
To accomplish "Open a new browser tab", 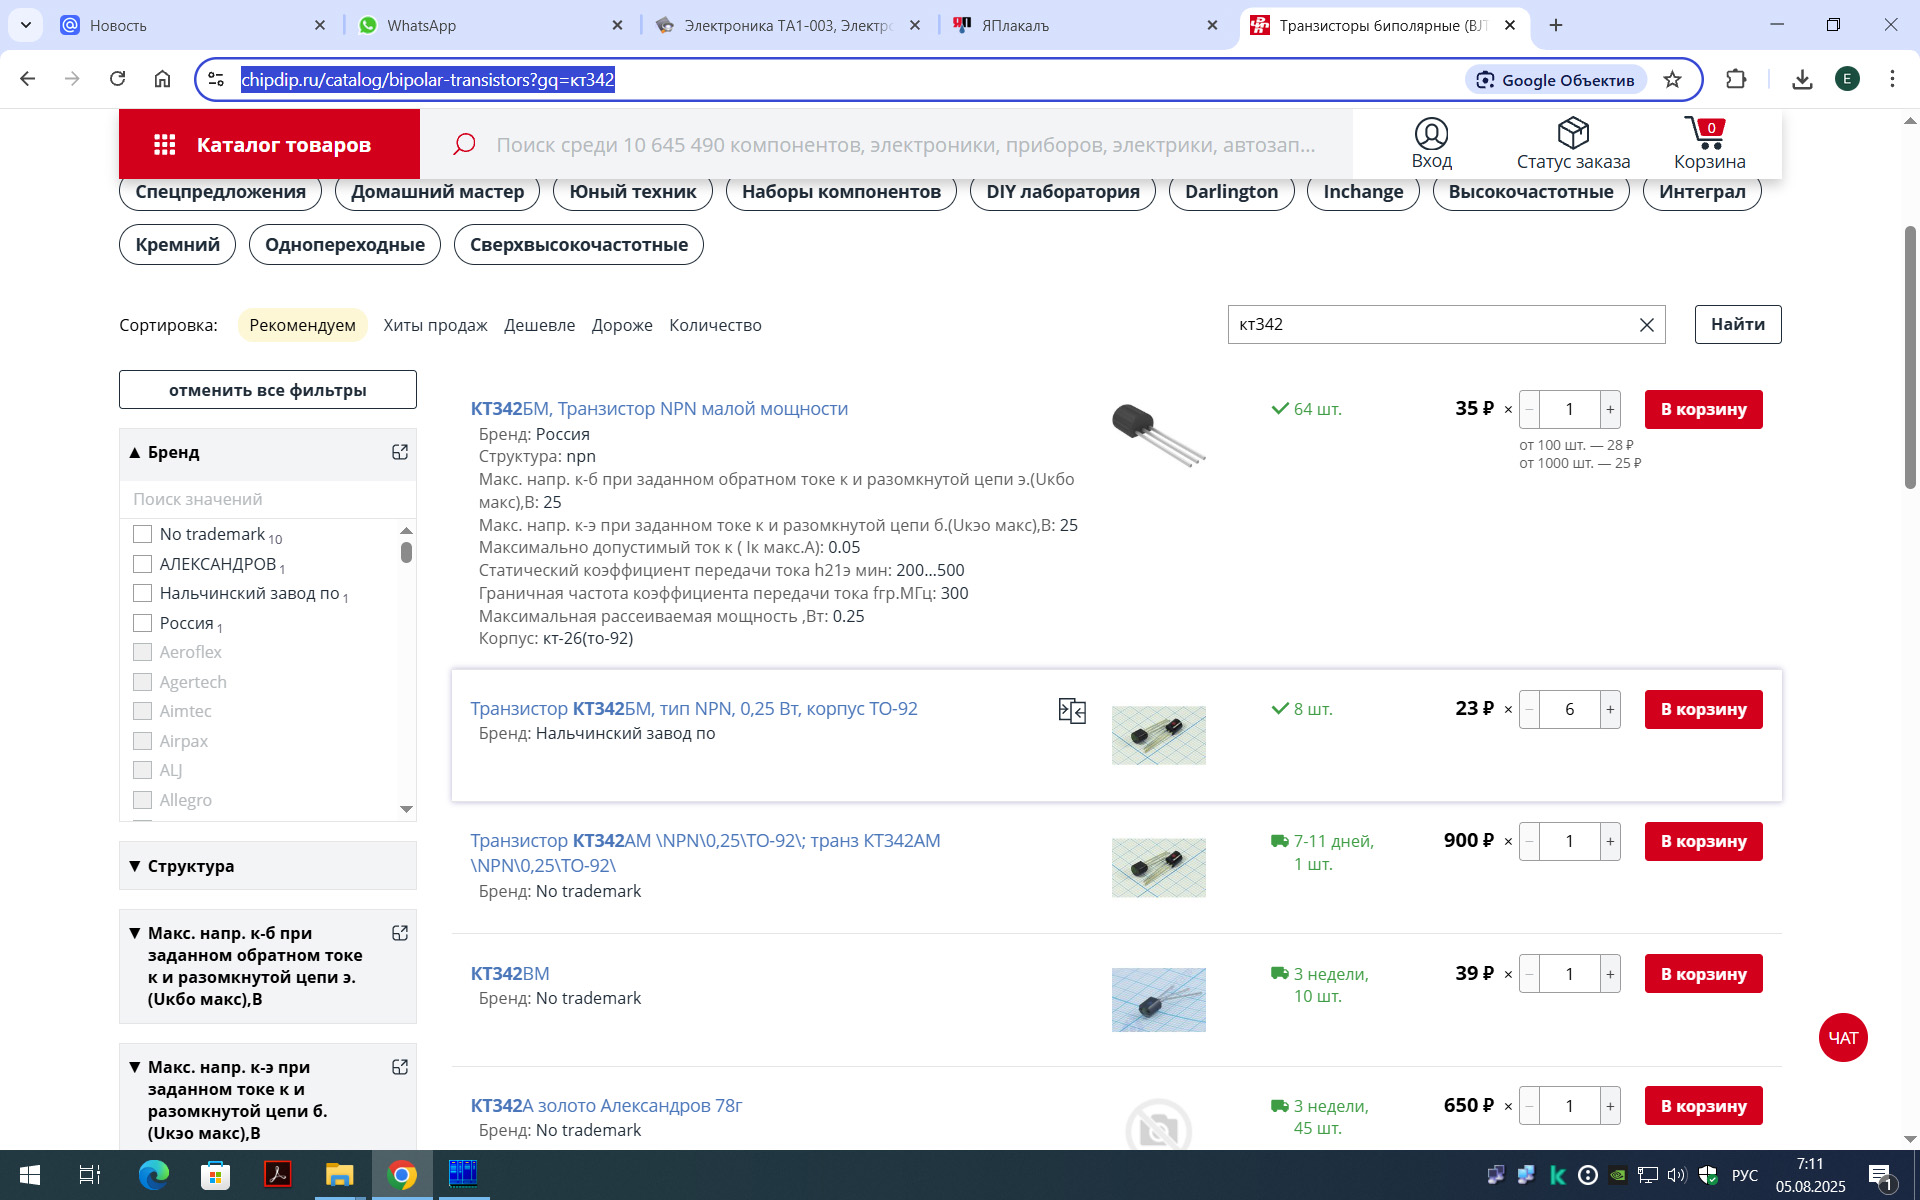I will [x=1556, y=25].
